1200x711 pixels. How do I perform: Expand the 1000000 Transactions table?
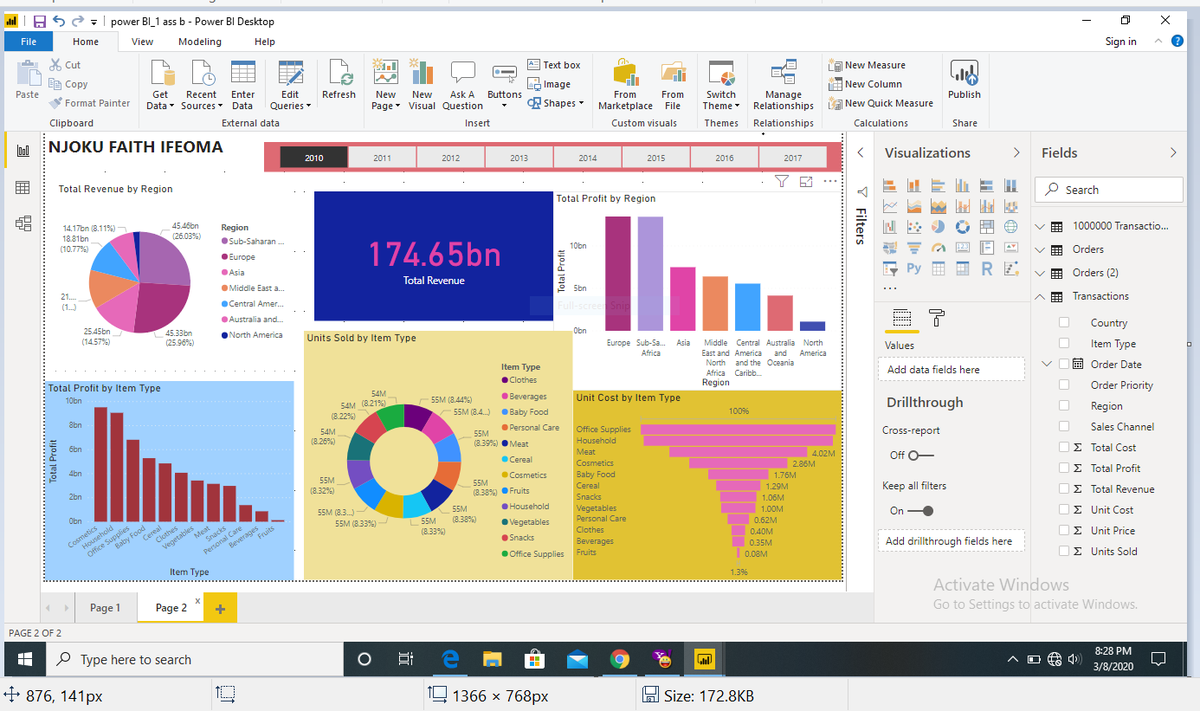point(1041,226)
